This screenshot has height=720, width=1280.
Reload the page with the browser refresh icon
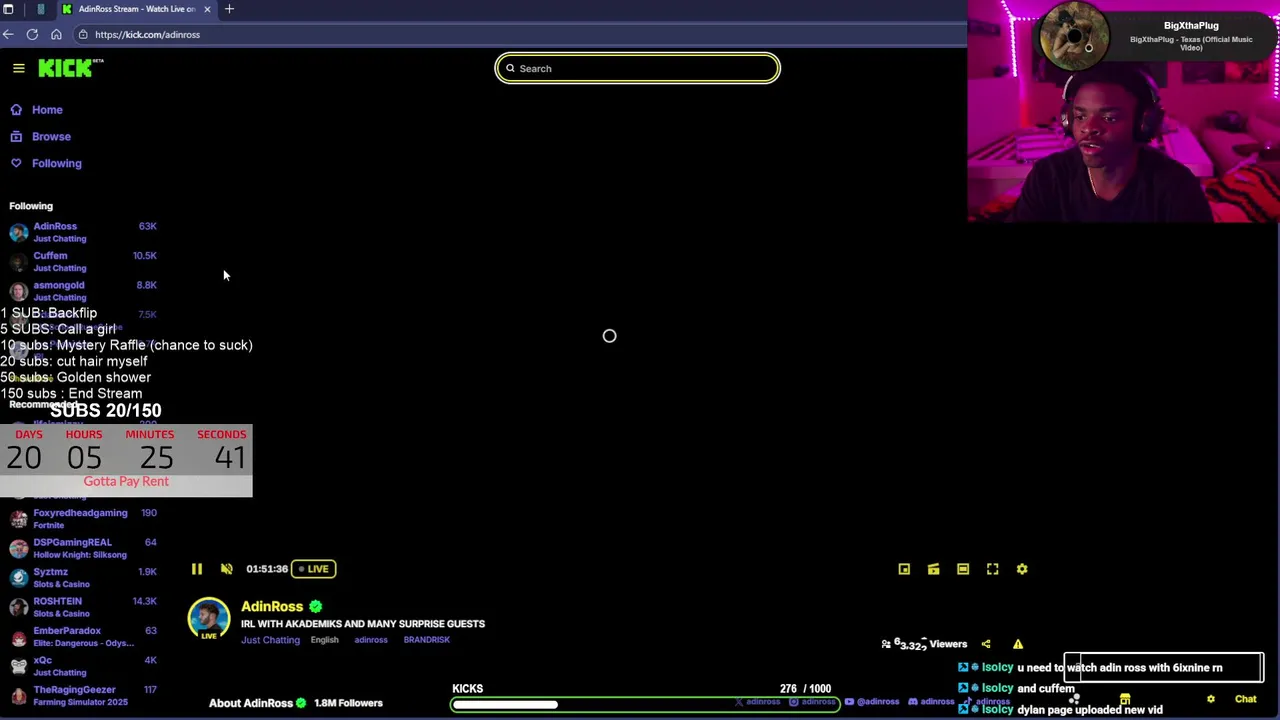point(32,34)
